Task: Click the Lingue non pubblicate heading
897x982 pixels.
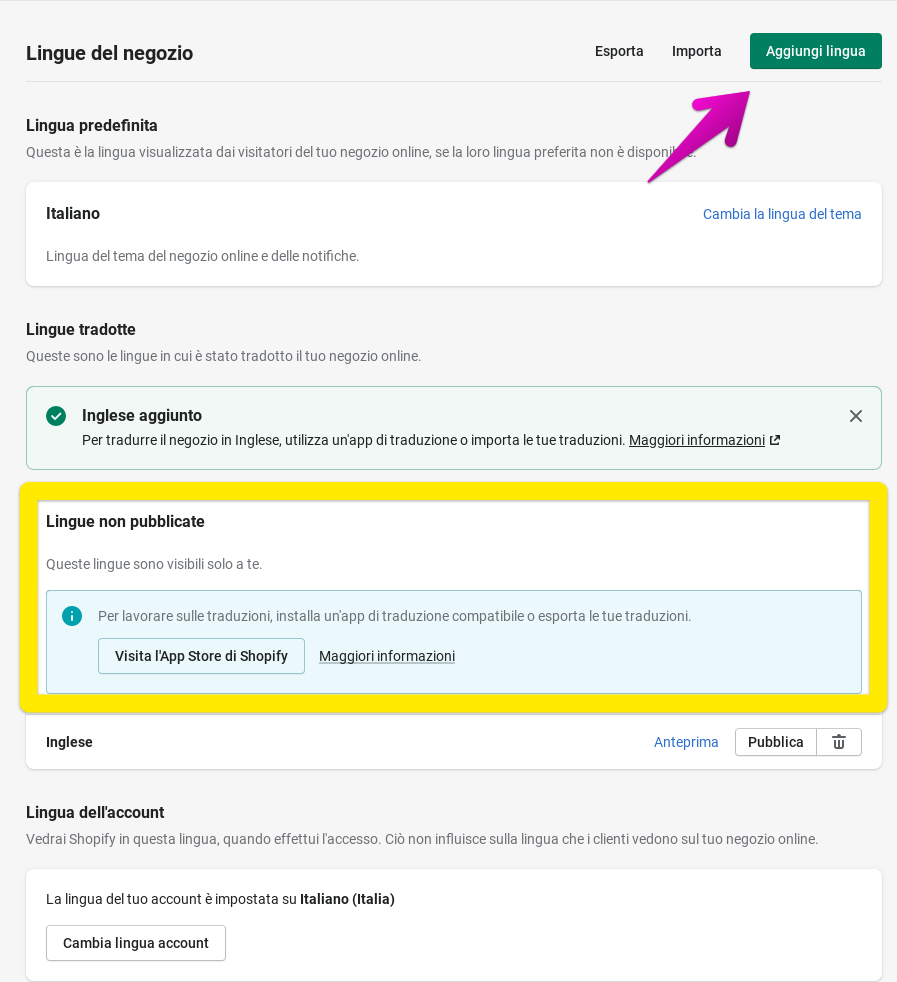Action: click(125, 521)
